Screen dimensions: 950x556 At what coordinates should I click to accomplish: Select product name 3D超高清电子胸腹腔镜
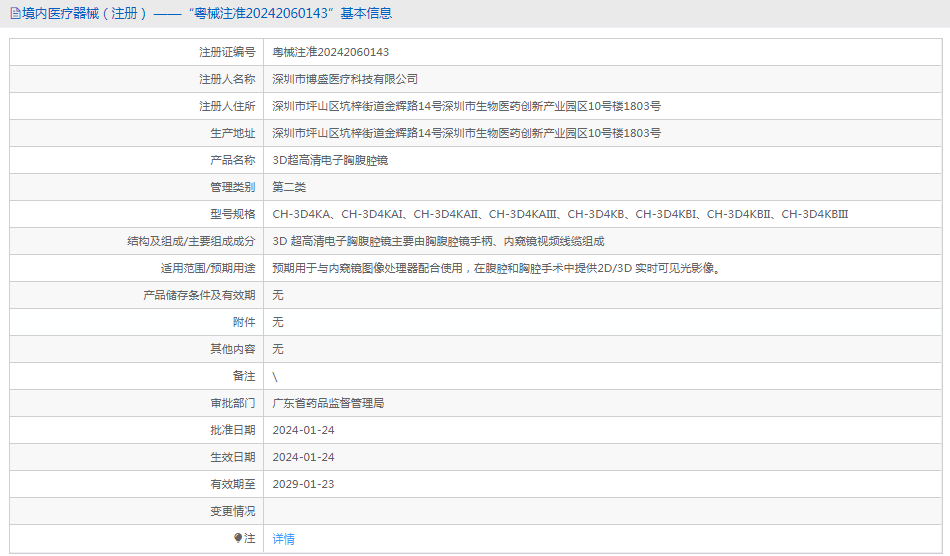[x=330, y=161]
